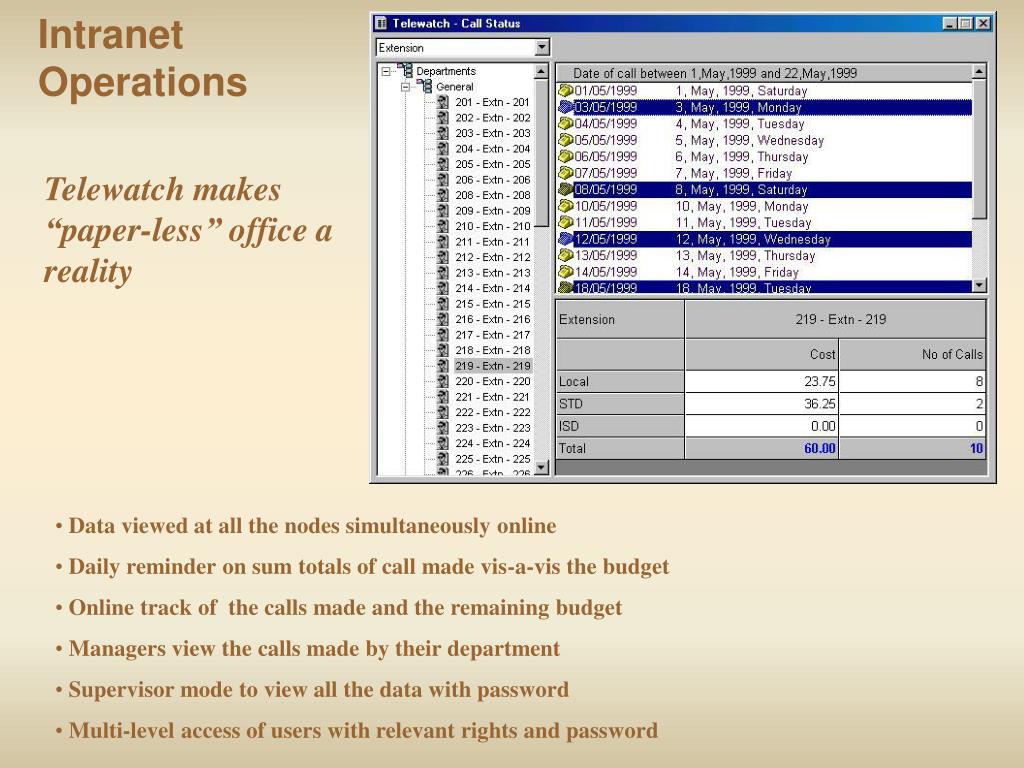Click phone icon beside 208 - Extn - 208
Image resolution: width=1024 pixels, height=768 pixels.
coord(443,195)
